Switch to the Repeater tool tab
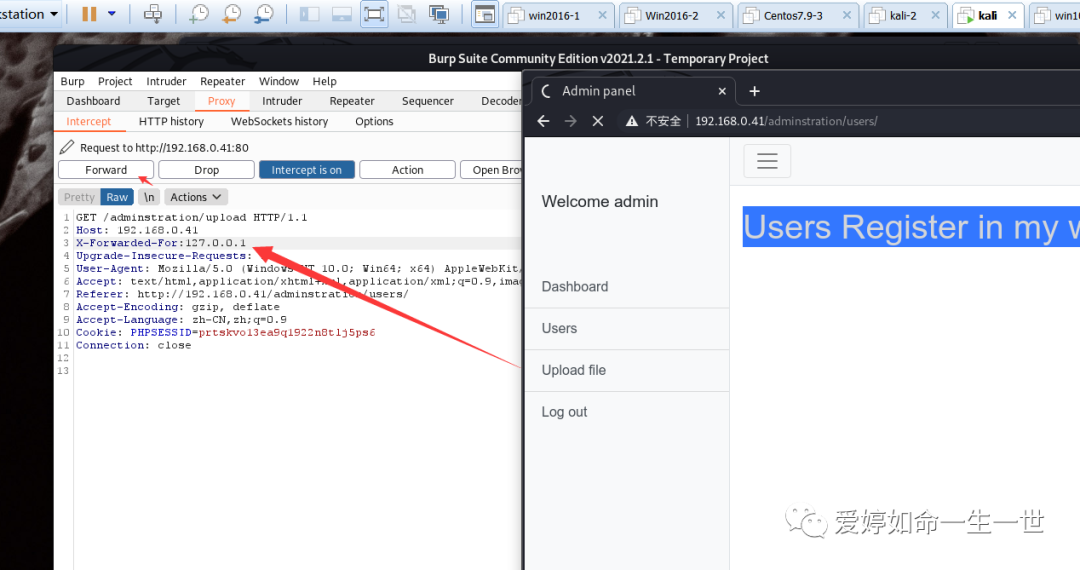The image size is (1080, 570). pos(351,101)
